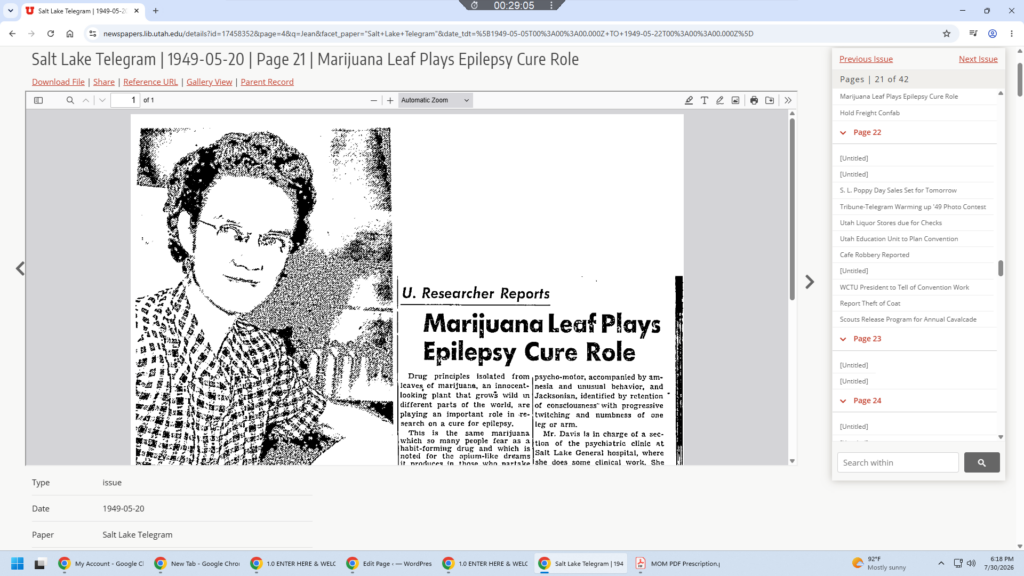Click the search within submit button
The height and width of the screenshot is (576, 1024).
[x=982, y=462]
